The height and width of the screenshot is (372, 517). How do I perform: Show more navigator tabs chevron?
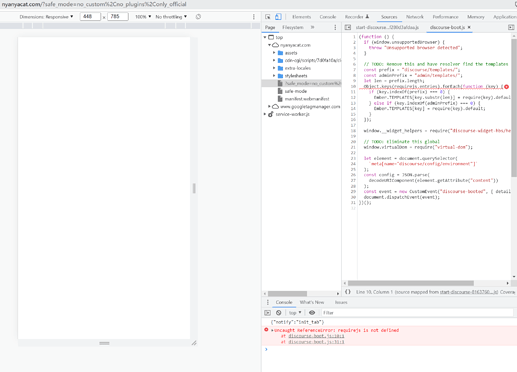coord(312,27)
